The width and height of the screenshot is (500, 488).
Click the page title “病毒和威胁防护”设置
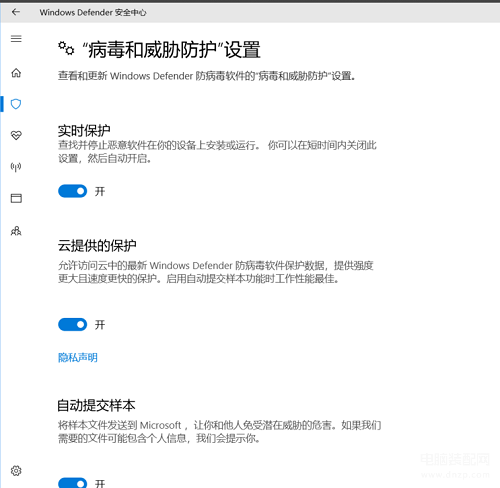point(171,50)
